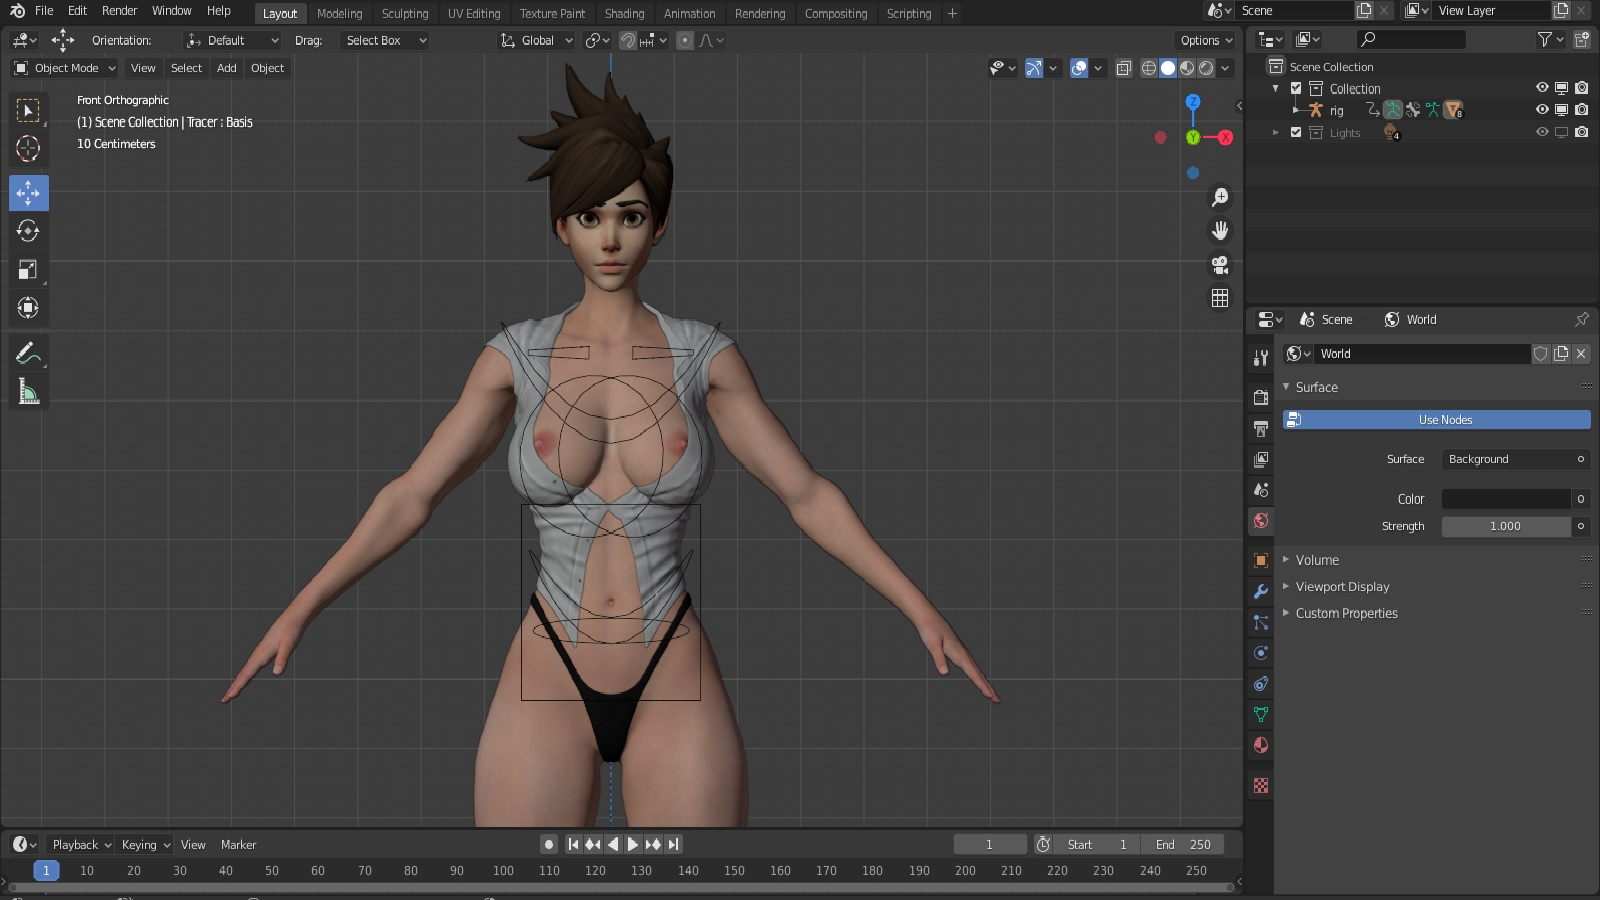This screenshot has width=1600, height=900.
Task: Expand the Viewport Display panel
Action: [x=1342, y=587]
